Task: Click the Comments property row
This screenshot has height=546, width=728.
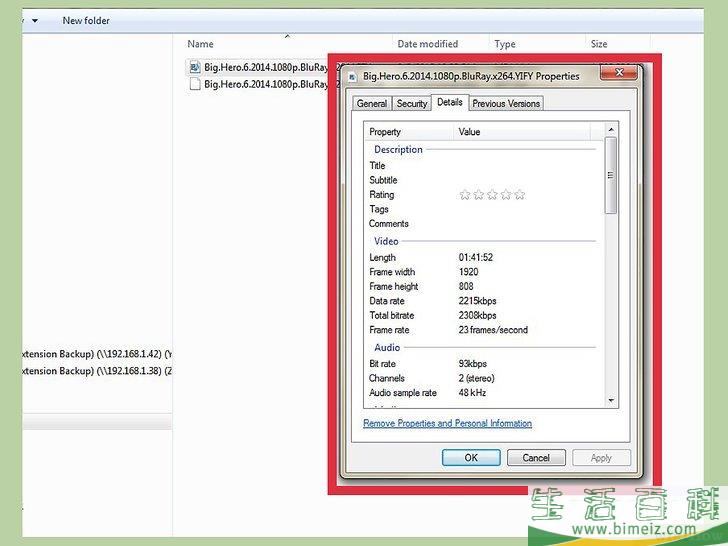Action: pos(484,223)
